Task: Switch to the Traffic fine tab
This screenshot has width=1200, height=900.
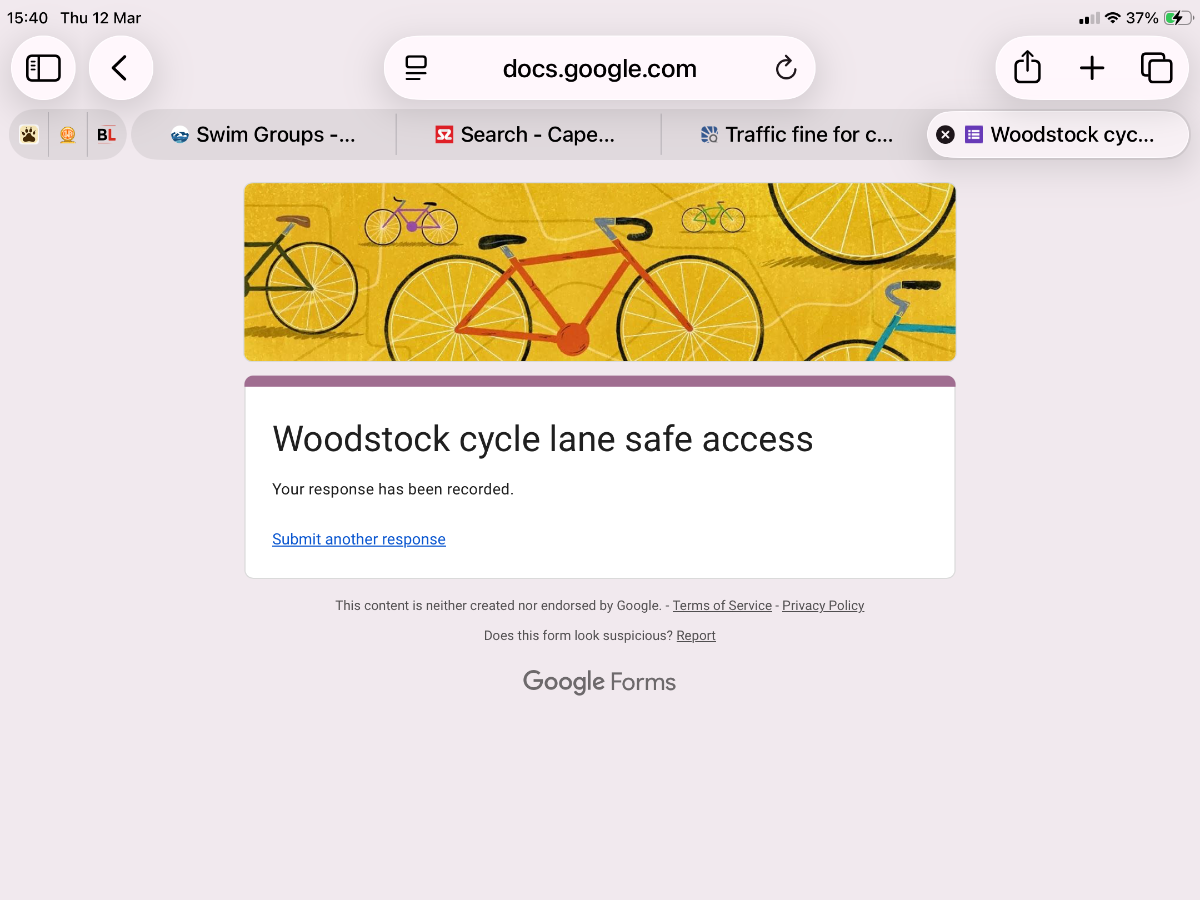Action: pos(796,135)
